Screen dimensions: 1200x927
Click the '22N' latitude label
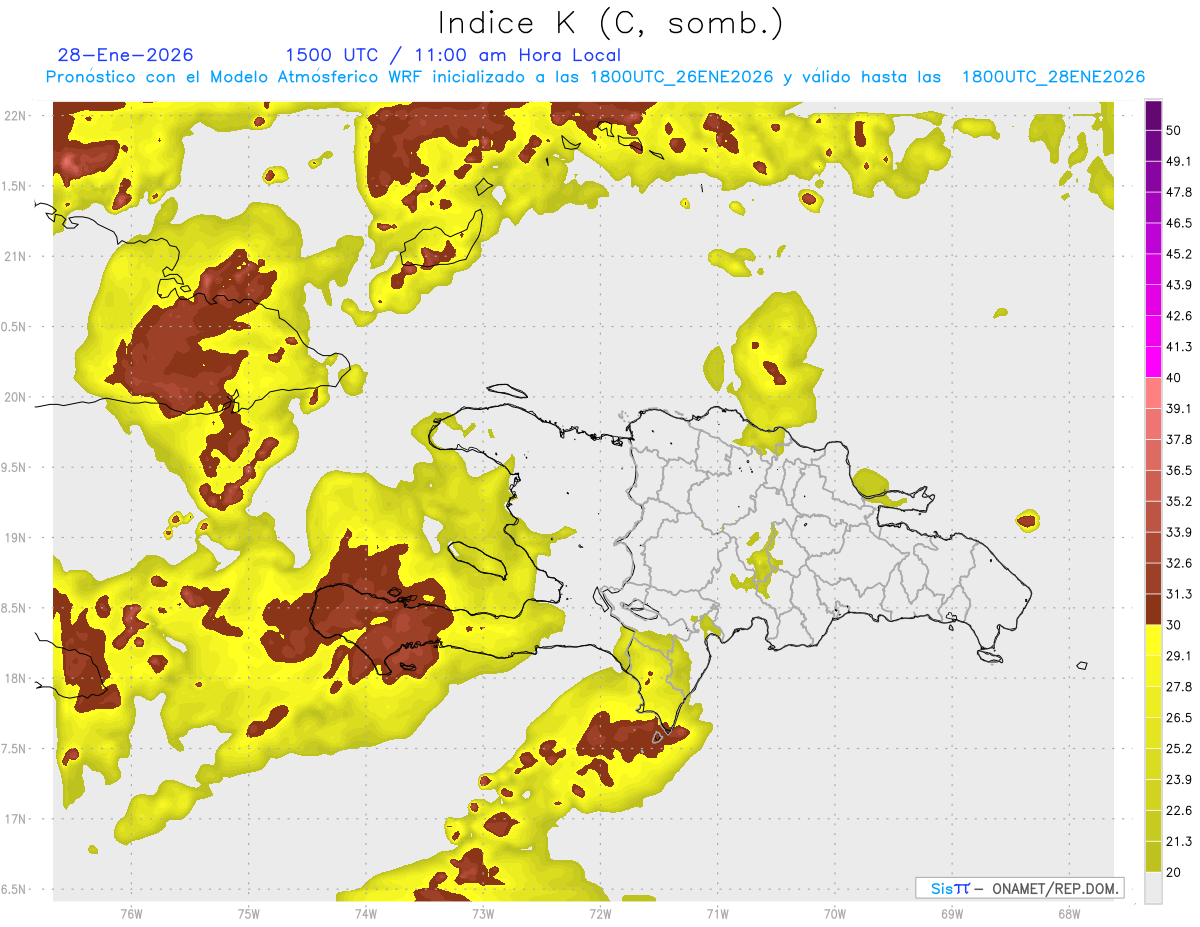click(x=14, y=116)
